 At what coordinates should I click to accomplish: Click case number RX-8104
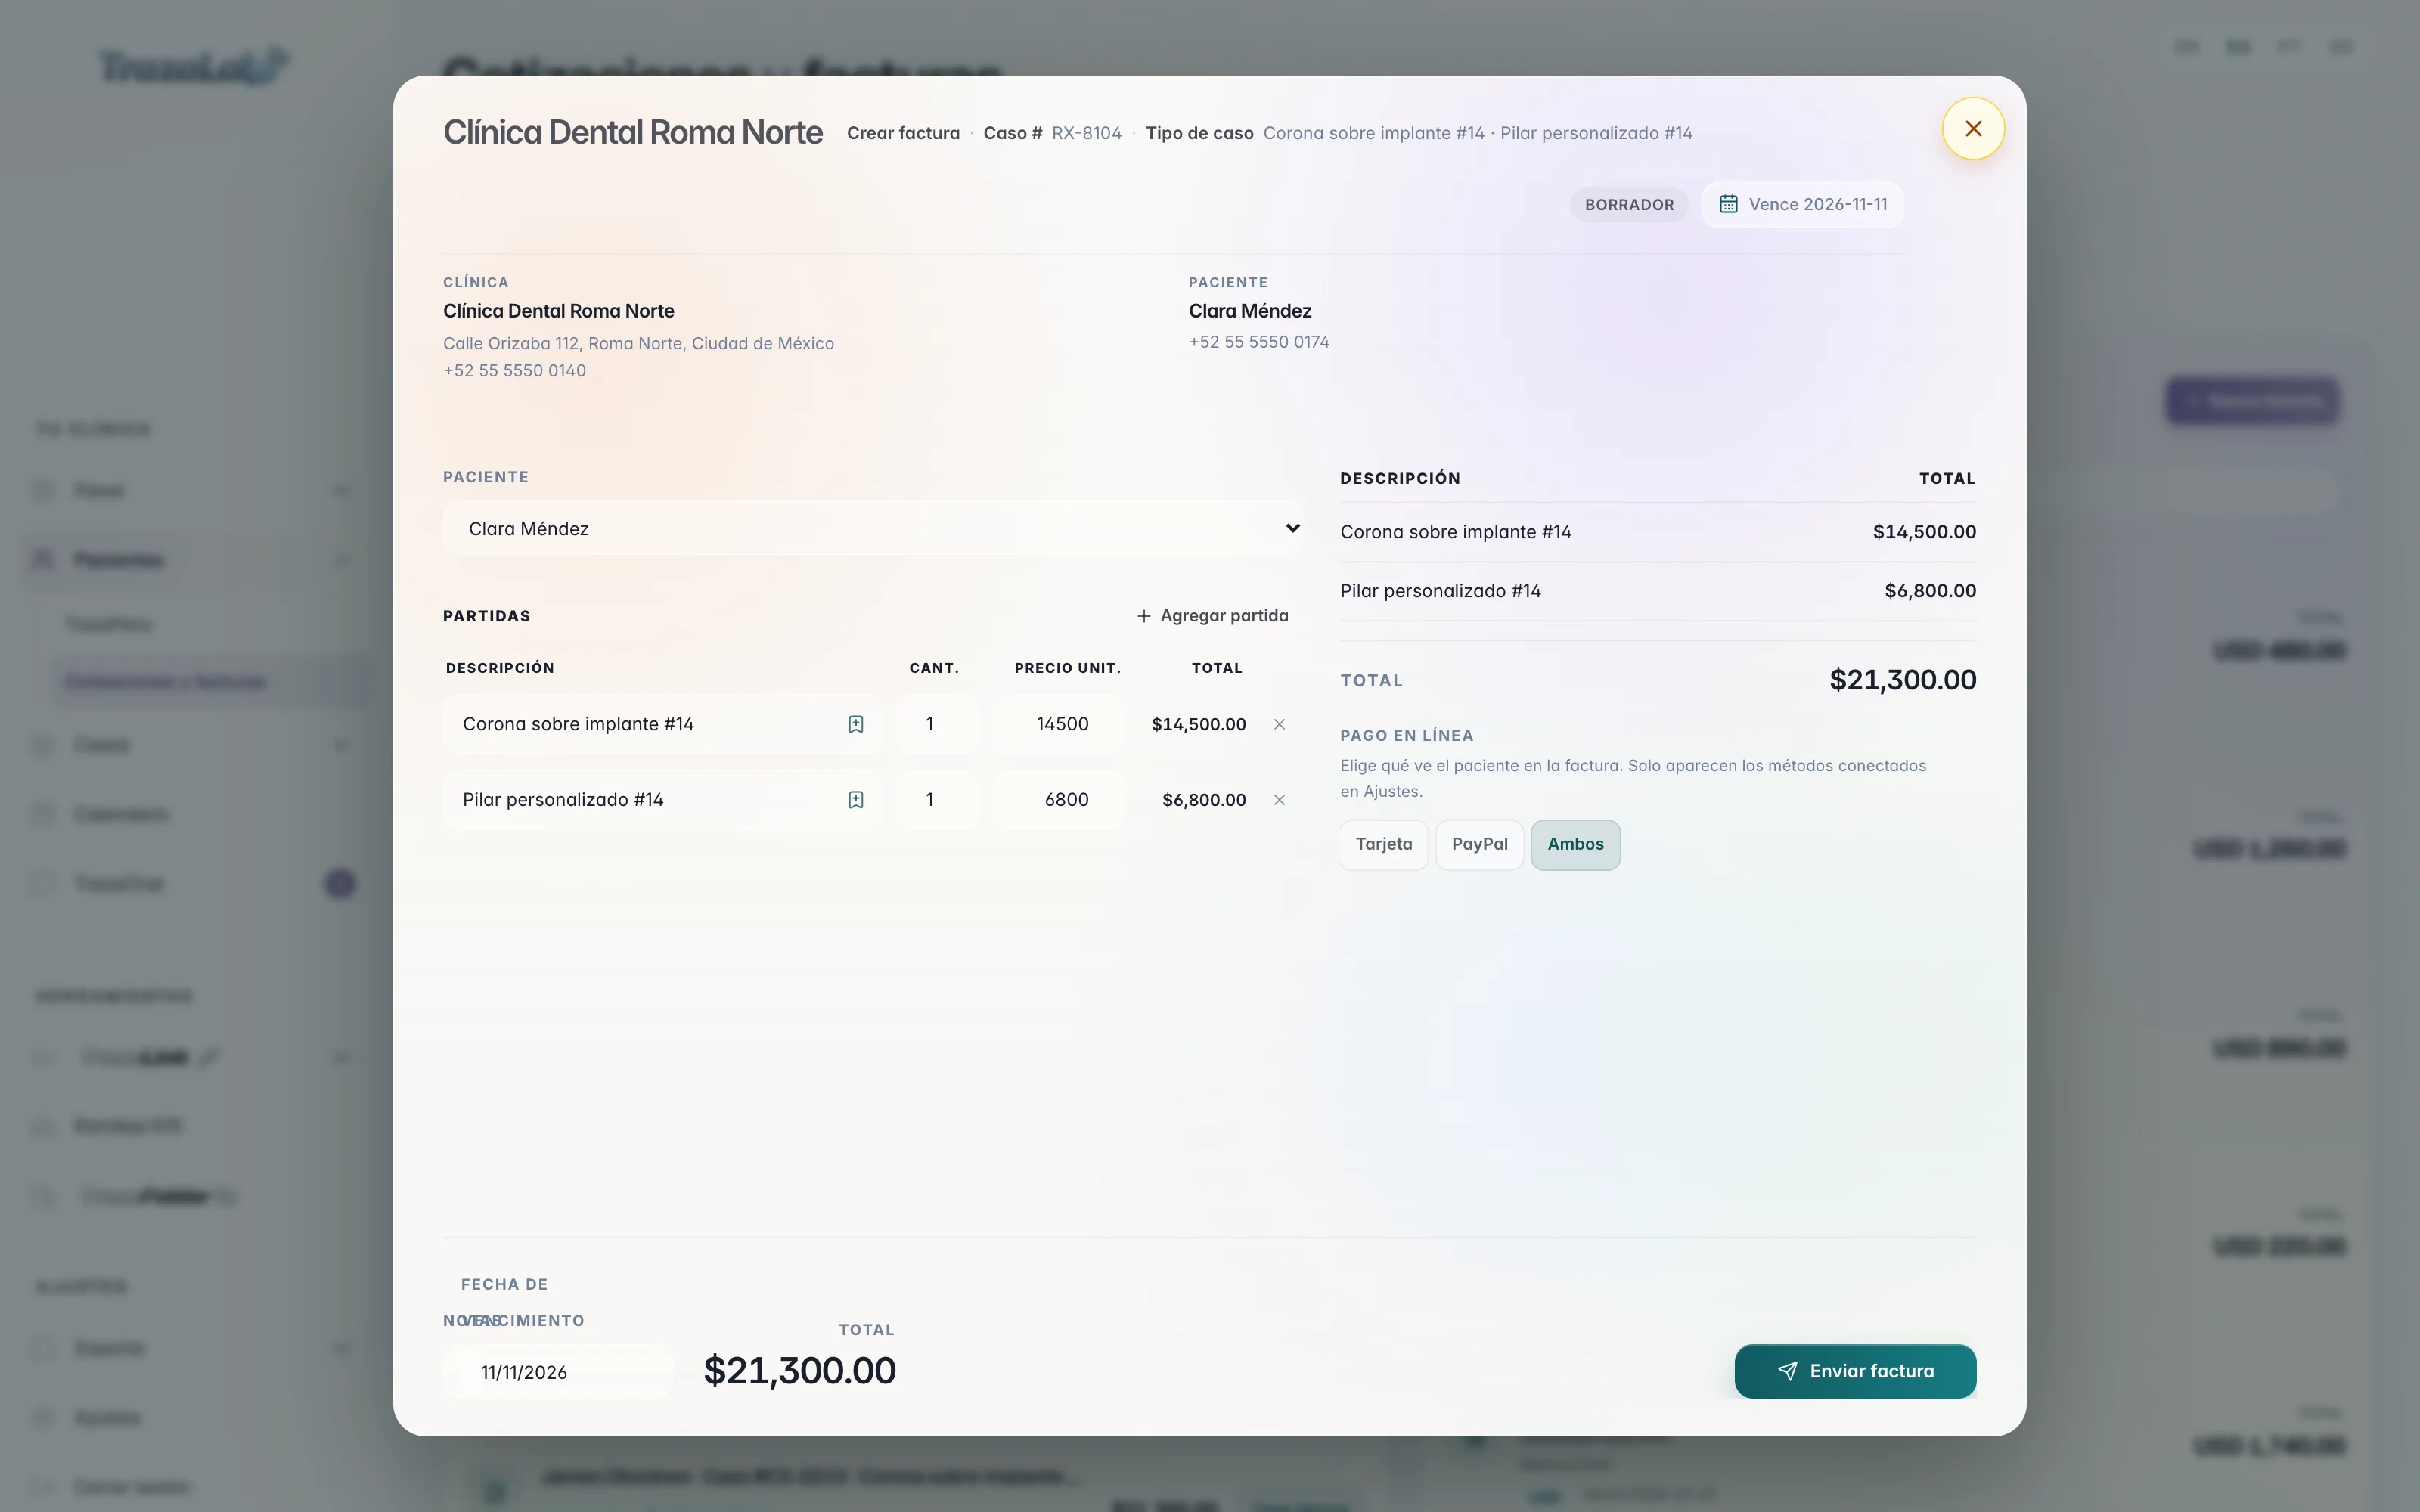tap(1086, 133)
